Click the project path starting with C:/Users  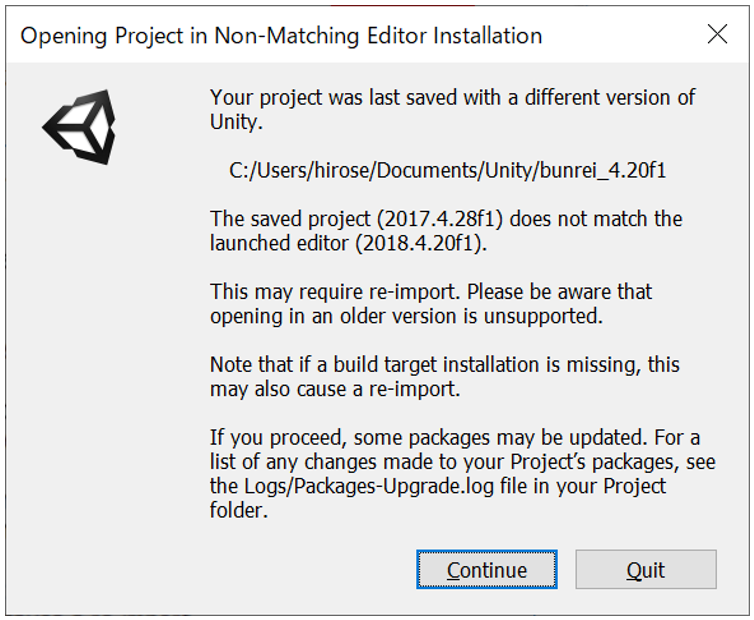447,170
